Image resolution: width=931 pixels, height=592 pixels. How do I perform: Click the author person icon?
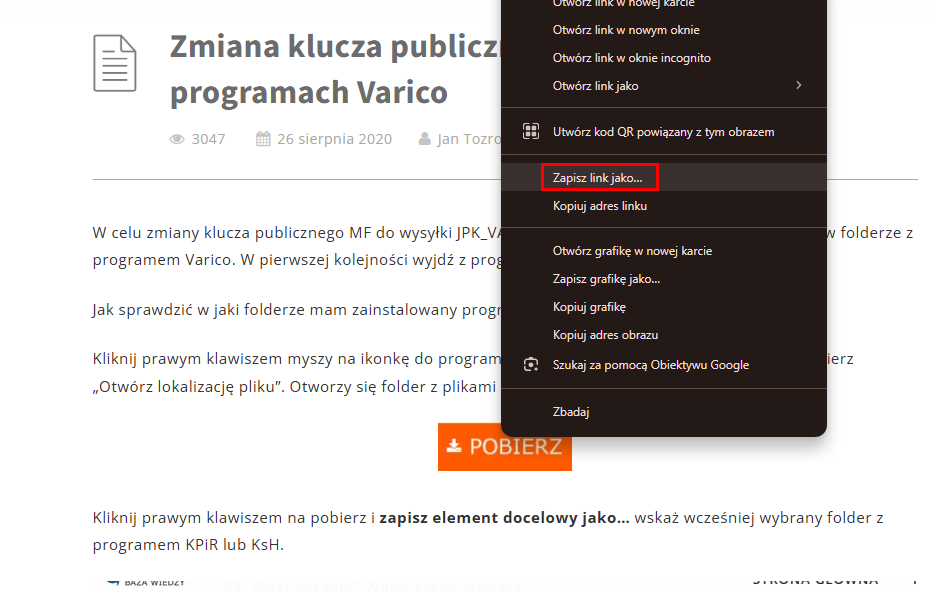[425, 139]
